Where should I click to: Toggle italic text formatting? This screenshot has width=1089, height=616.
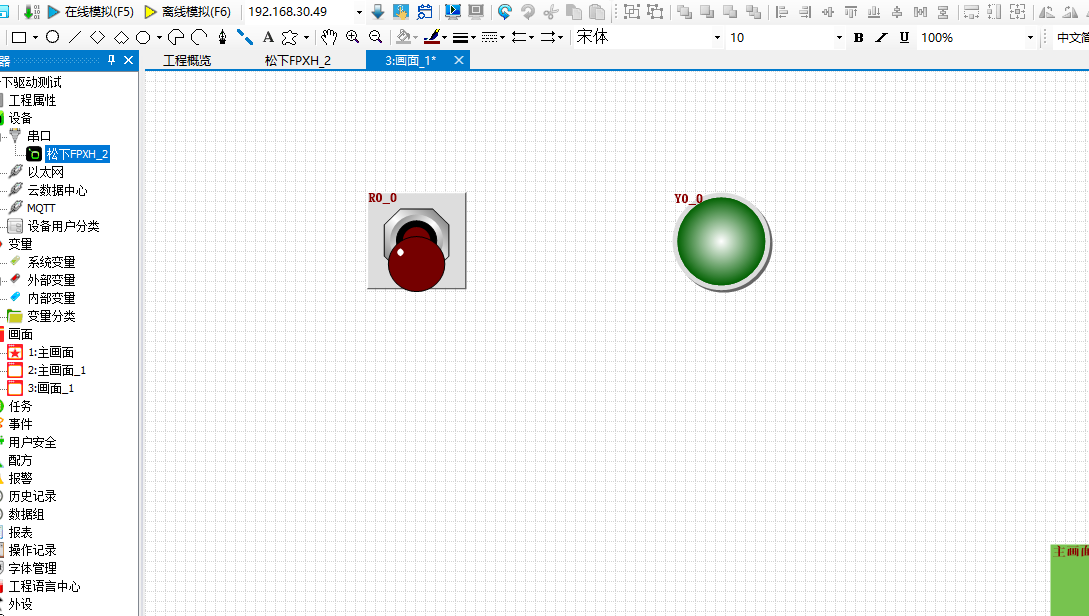click(x=881, y=38)
